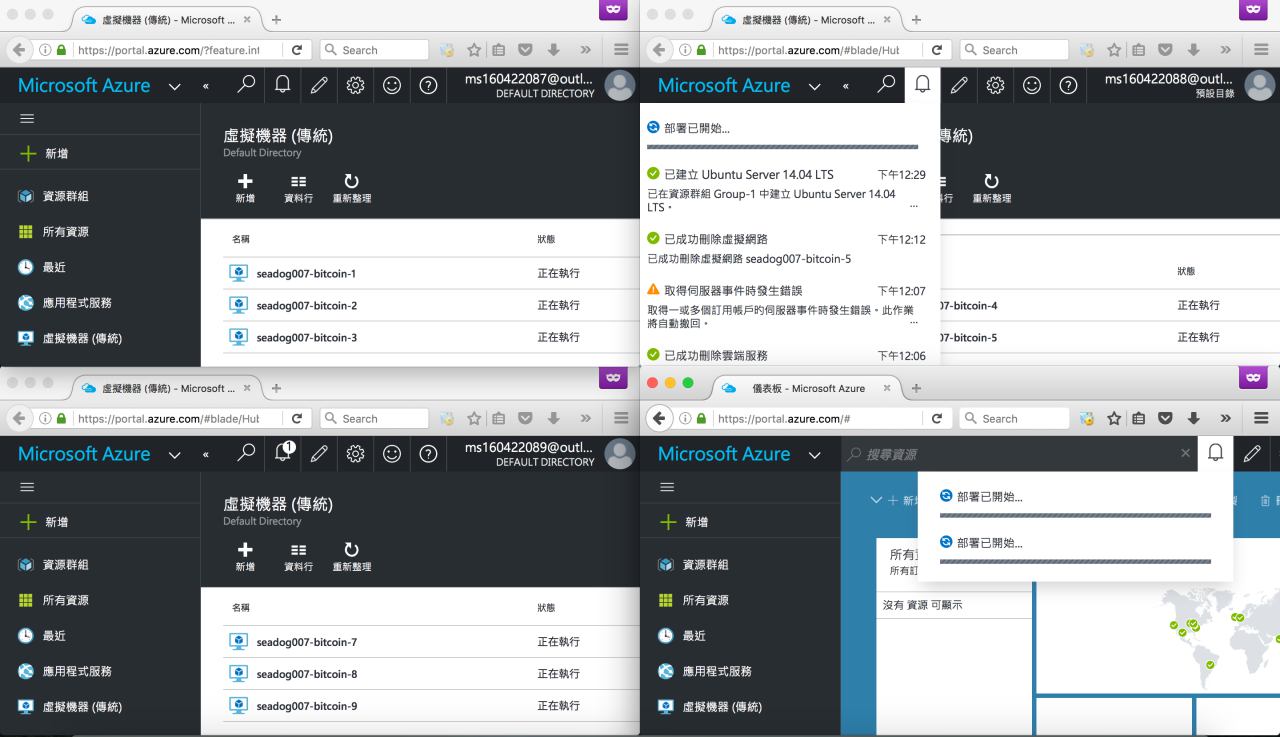The height and width of the screenshot is (737, 1280).
Task: Click feedback smiley in ms160422088 window
Action: click(x=1032, y=86)
